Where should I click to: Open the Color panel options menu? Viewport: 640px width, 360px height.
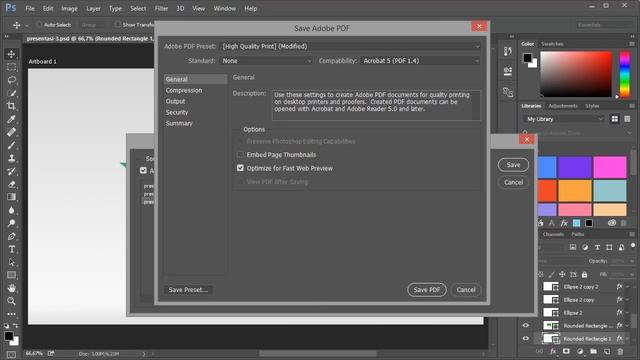(632, 44)
